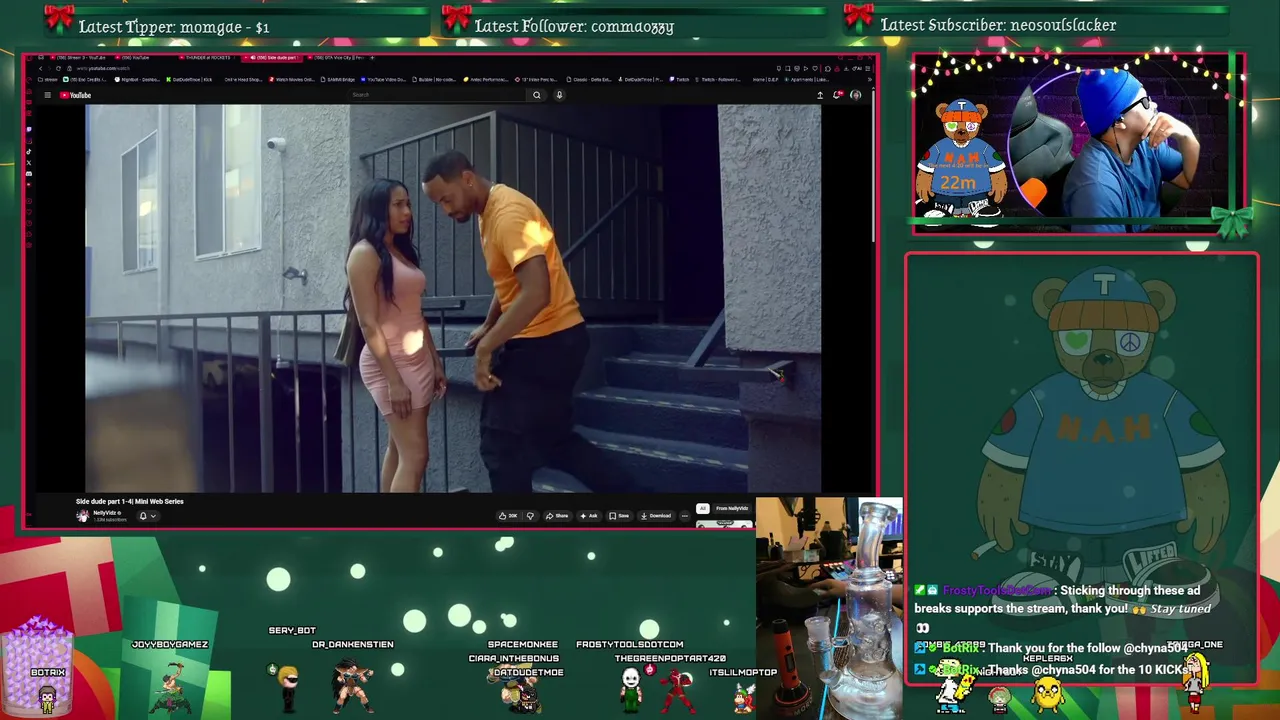Click the YouTube search magnifier button
The width and height of the screenshot is (1280, 720).
coord(537,95)
